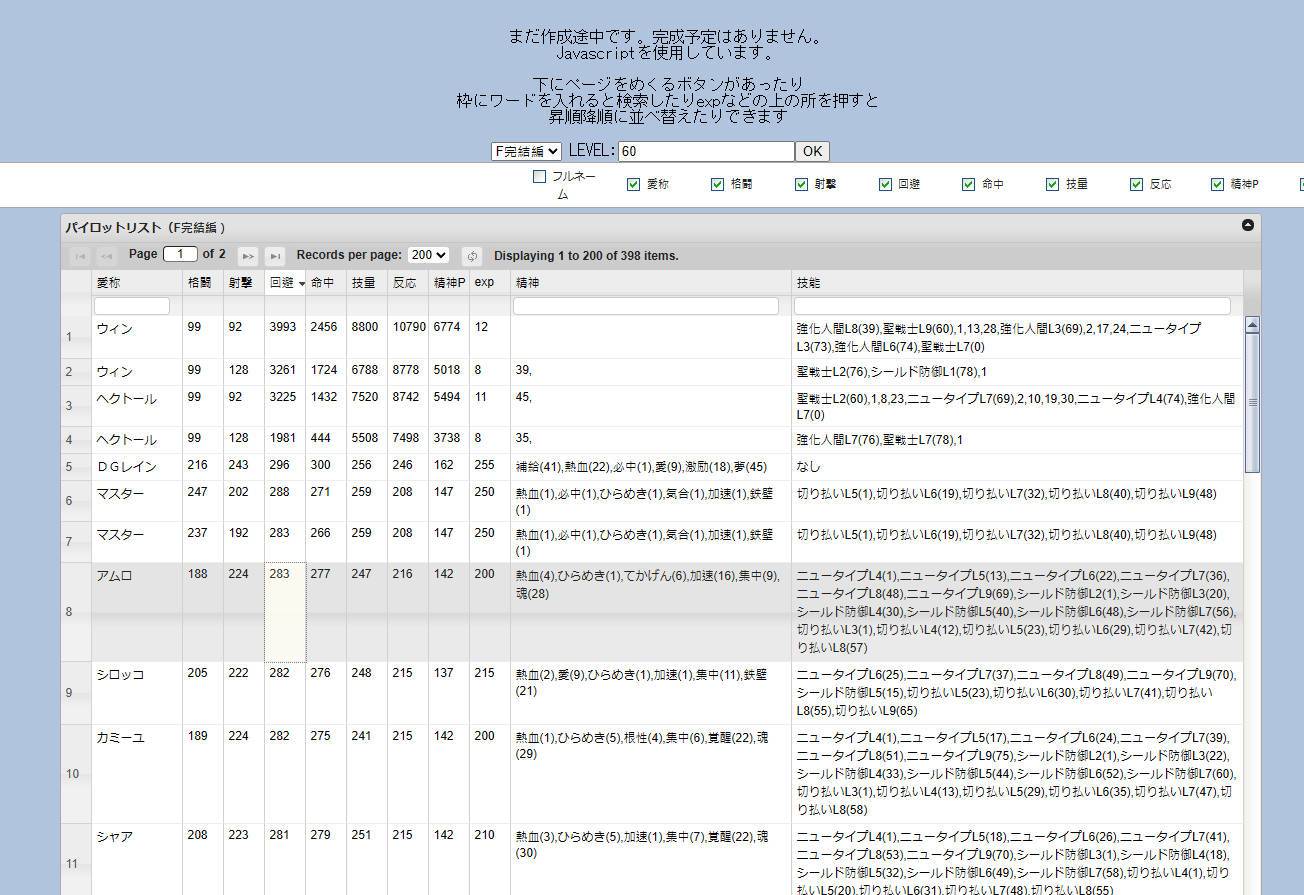Click the Displaying 1 to 200 status text
This screenshot has width=1304, height=895.
586,256
